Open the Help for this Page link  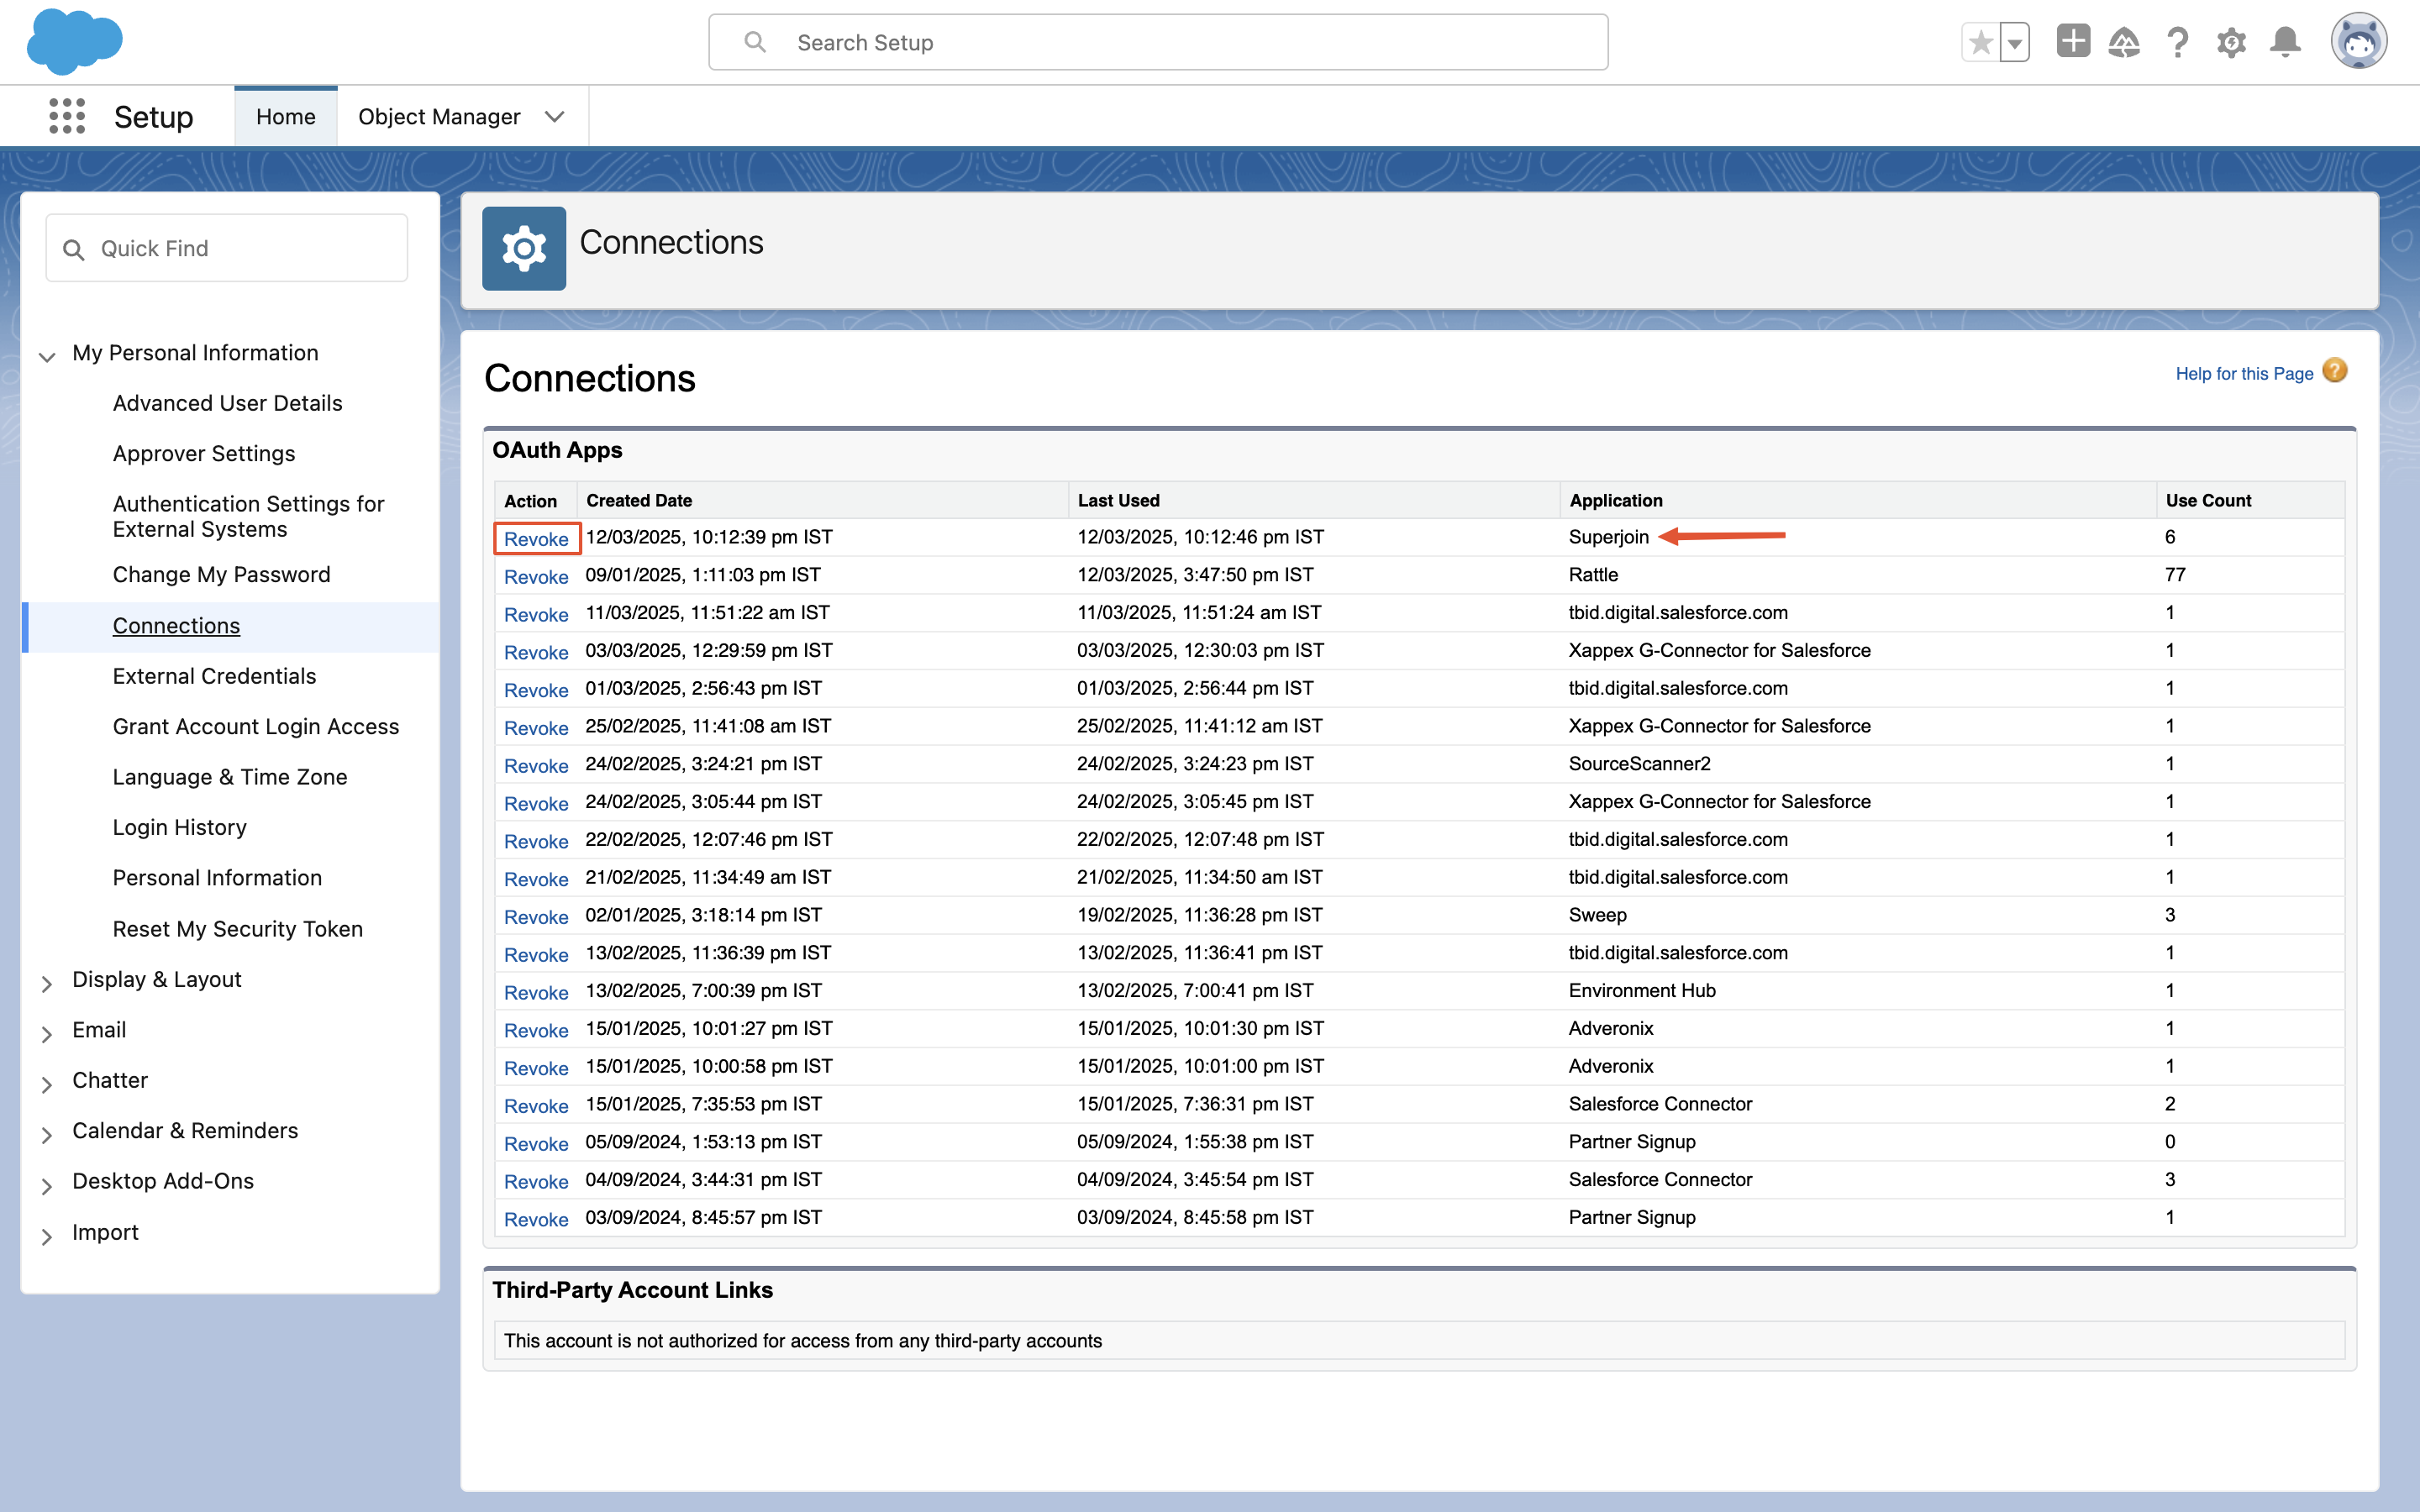pyautogui.click(x=2244, y=373)
